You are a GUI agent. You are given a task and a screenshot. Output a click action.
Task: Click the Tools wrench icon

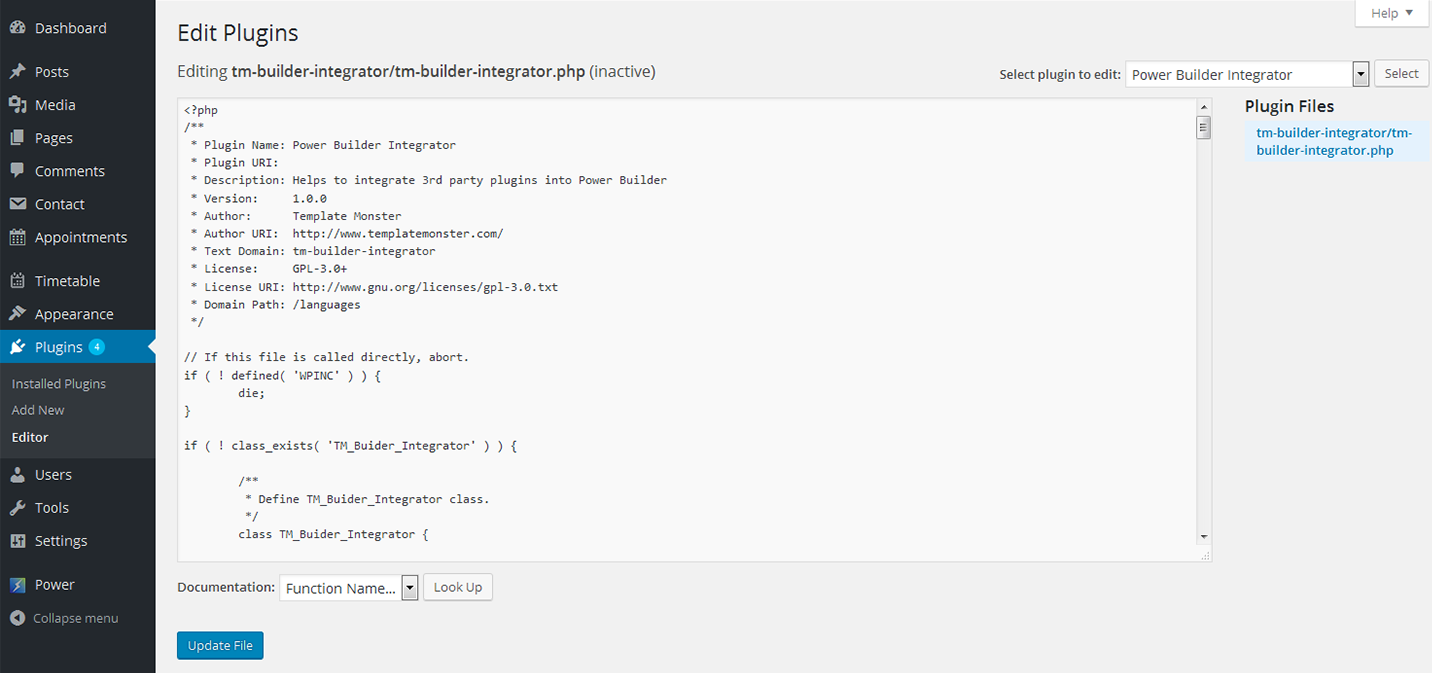click(17, 508)
